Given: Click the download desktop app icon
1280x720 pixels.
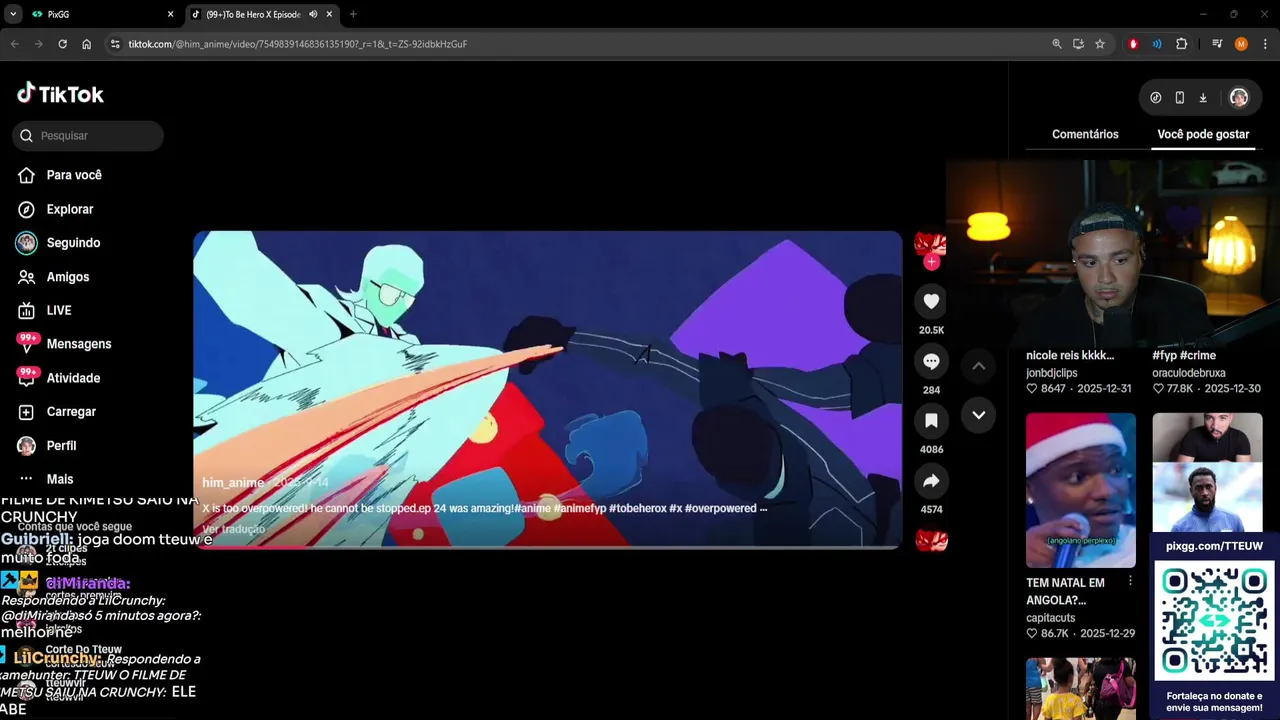Looking at the screenshot, I should pyautogui.click(x=1203, y=98).
